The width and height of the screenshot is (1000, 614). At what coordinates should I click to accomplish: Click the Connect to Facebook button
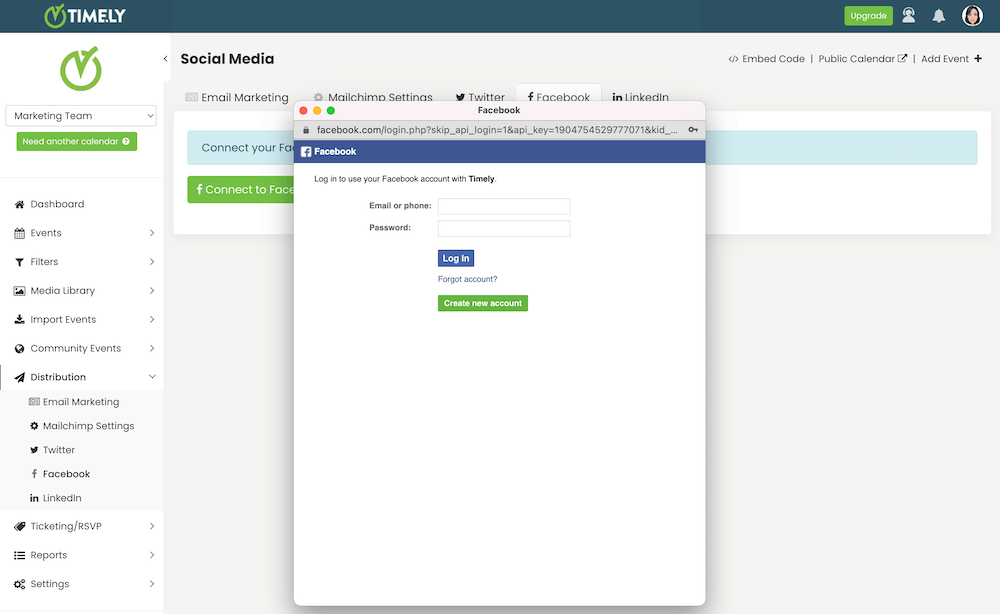pyautogui.click(x=241, y=189)
